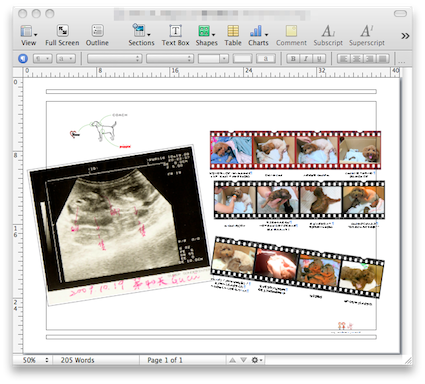Select the small cartoon figures graphic
Screen dimensions: 425x384
[345, 327]
